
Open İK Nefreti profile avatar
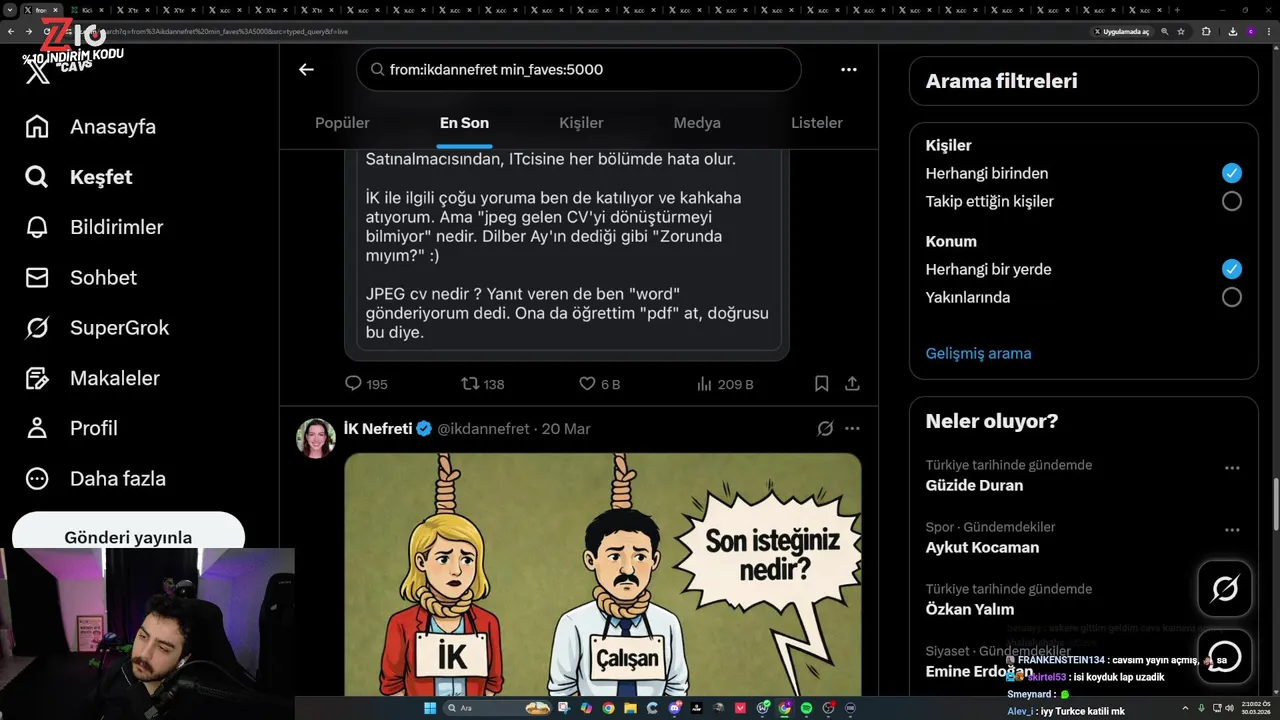pos(316,438)
